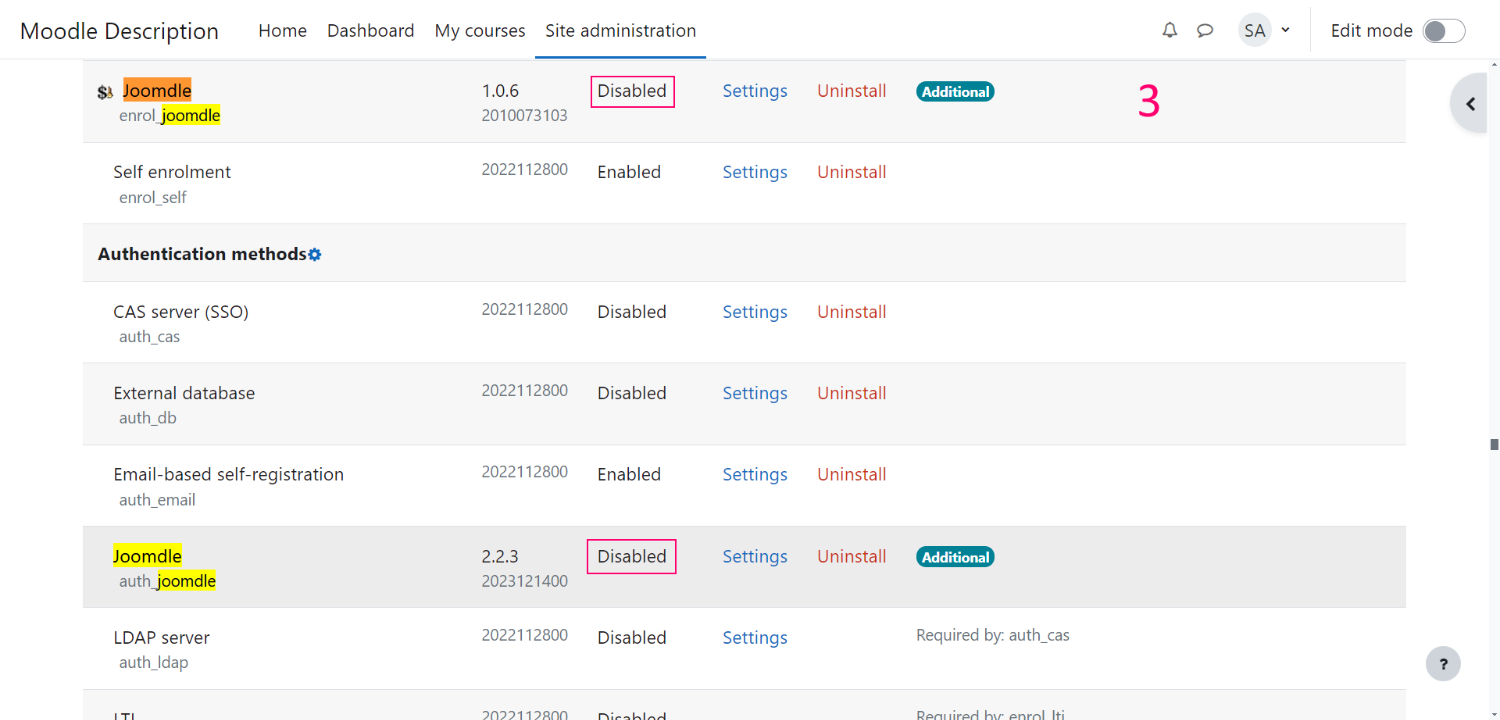This screenshot has width=1500, height=720.
Task: Open the My courses tab
Action: pyautogui.click(x=480, y=31)
